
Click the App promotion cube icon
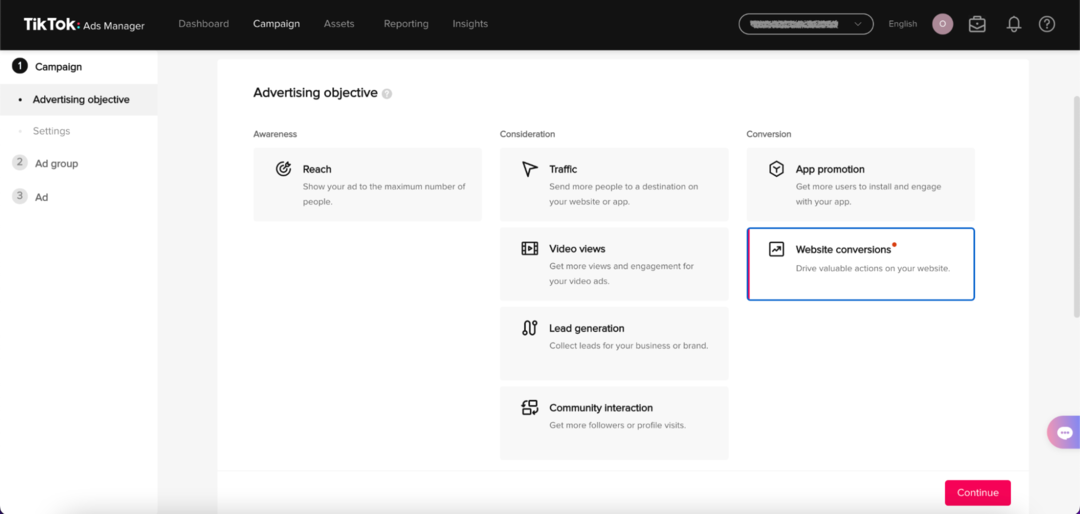(776, 169)
